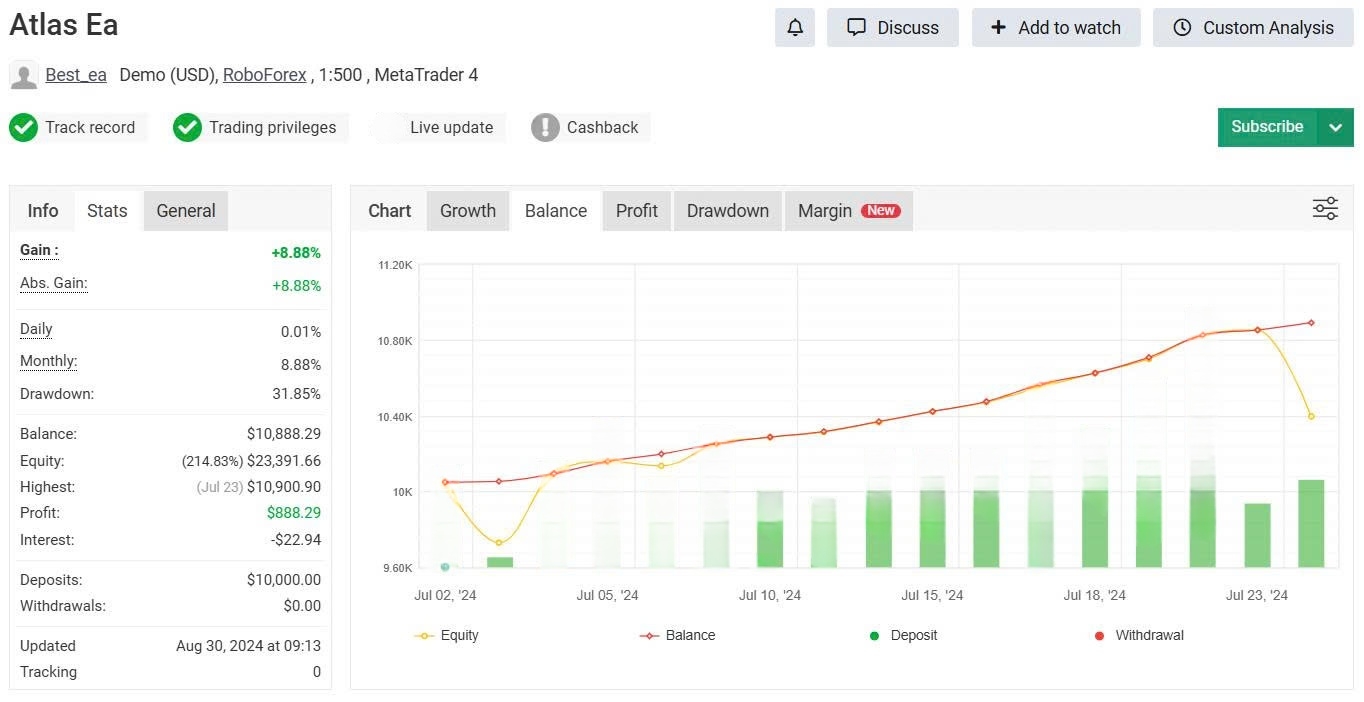Screen dimensions: 1364x702
Task: Select the General tab in info panel
Action: click(186, 211)
